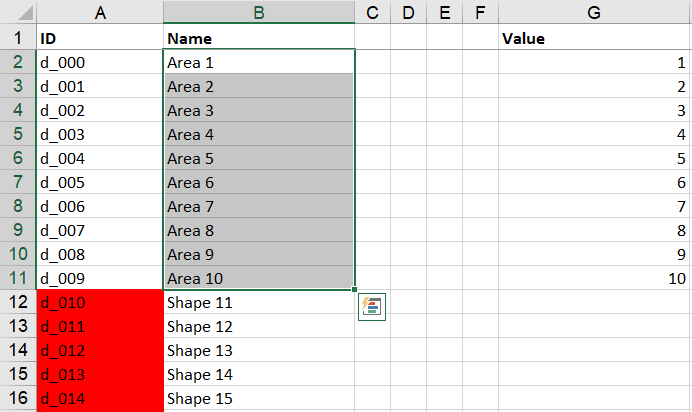Open the Quick Analysis icon below selection
The width and height of the screenshot is (692, 412).
pyautogui.click(x=372, y=307)
